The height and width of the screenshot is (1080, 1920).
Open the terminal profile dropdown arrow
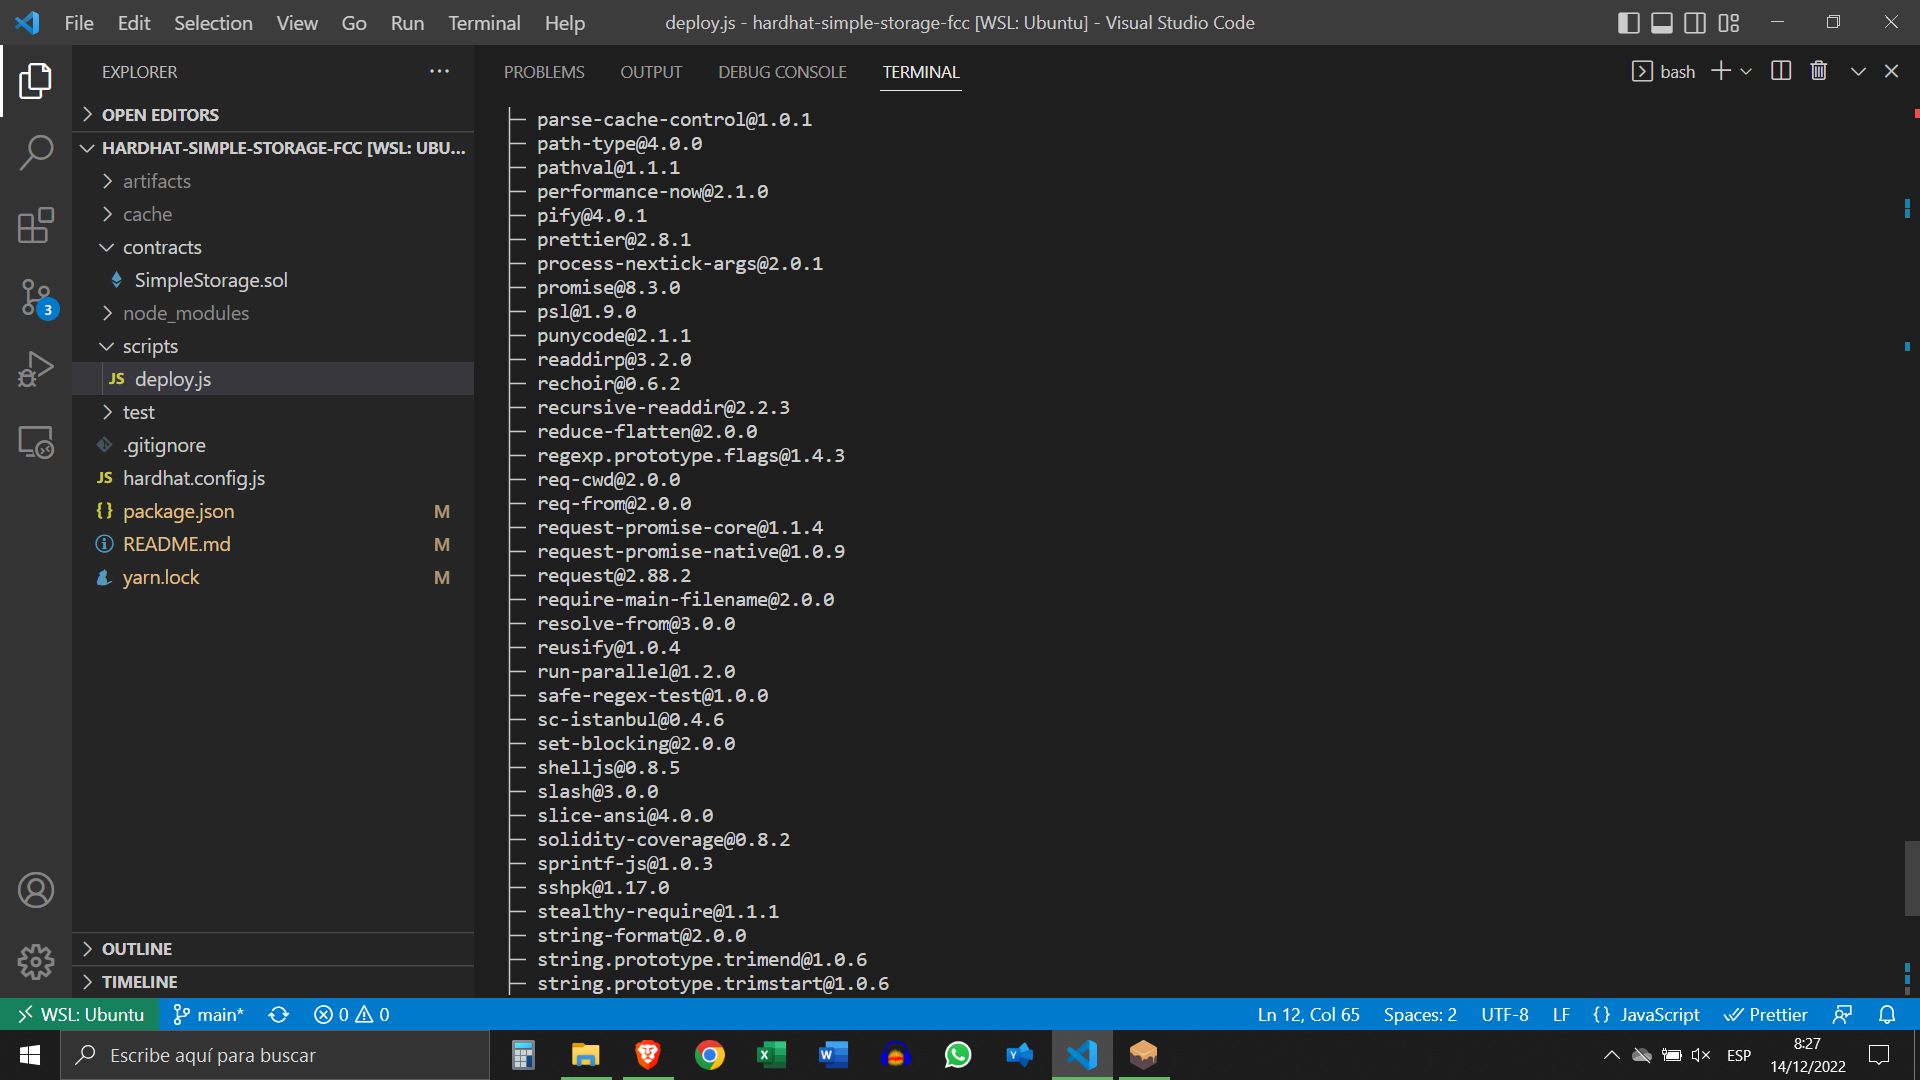[x=1746, y=70]
